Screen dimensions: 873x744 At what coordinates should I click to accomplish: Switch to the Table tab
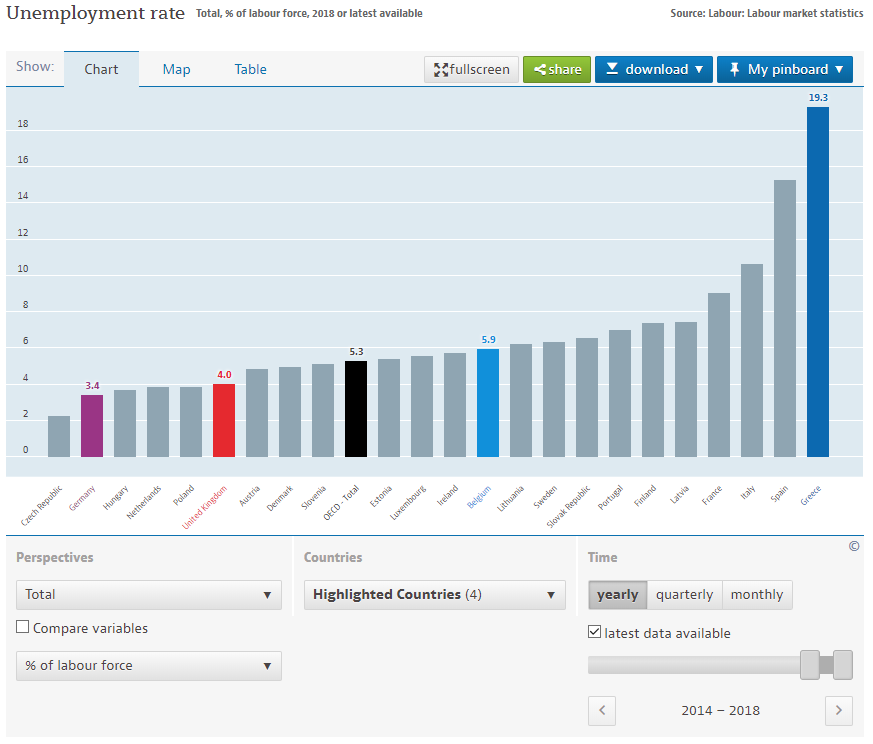coord(250,69)
